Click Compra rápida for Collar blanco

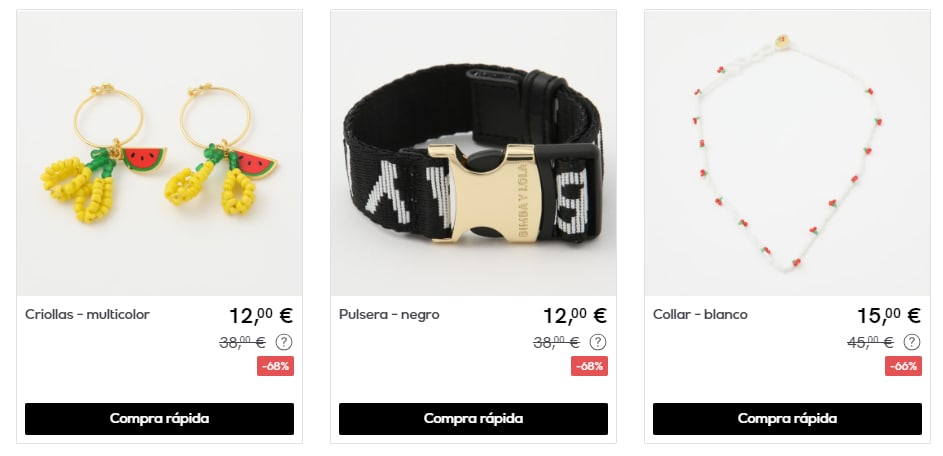point(787,419)
